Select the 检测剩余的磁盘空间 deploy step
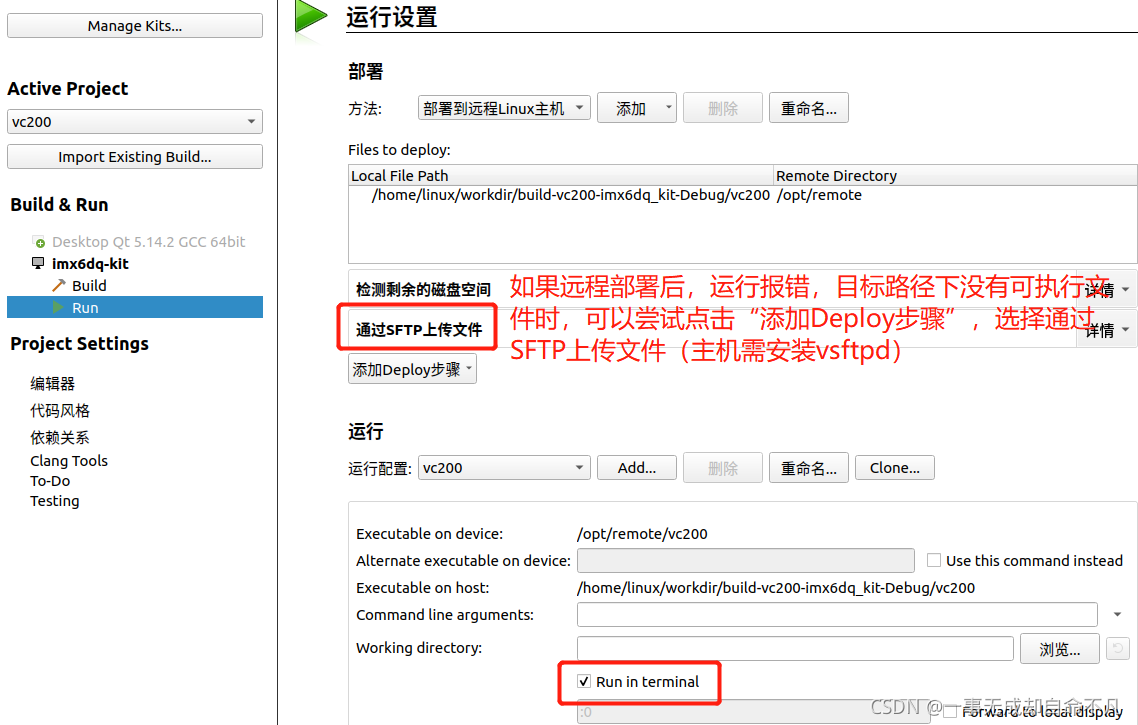The image size is (1138, 725). (423, 290)
